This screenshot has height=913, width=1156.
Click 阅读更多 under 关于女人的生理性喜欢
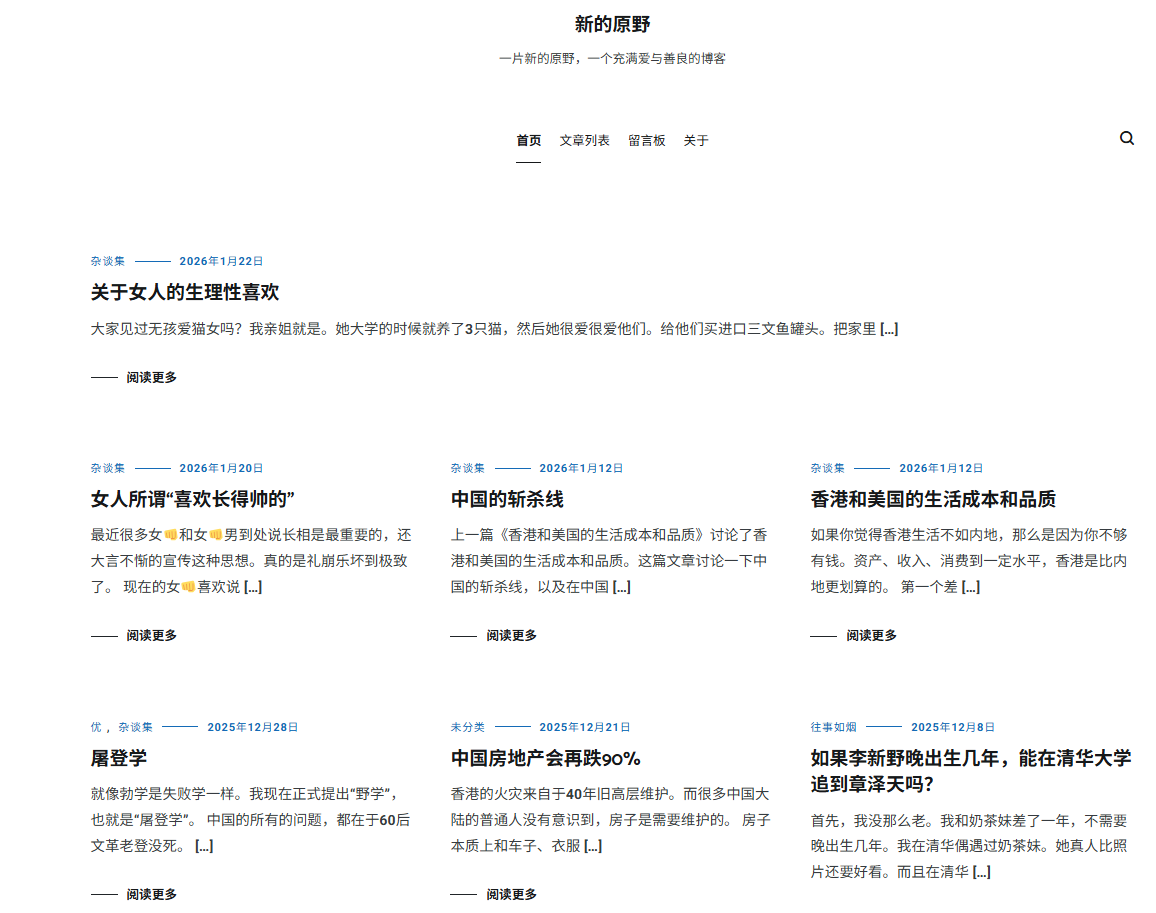[151, 378]
